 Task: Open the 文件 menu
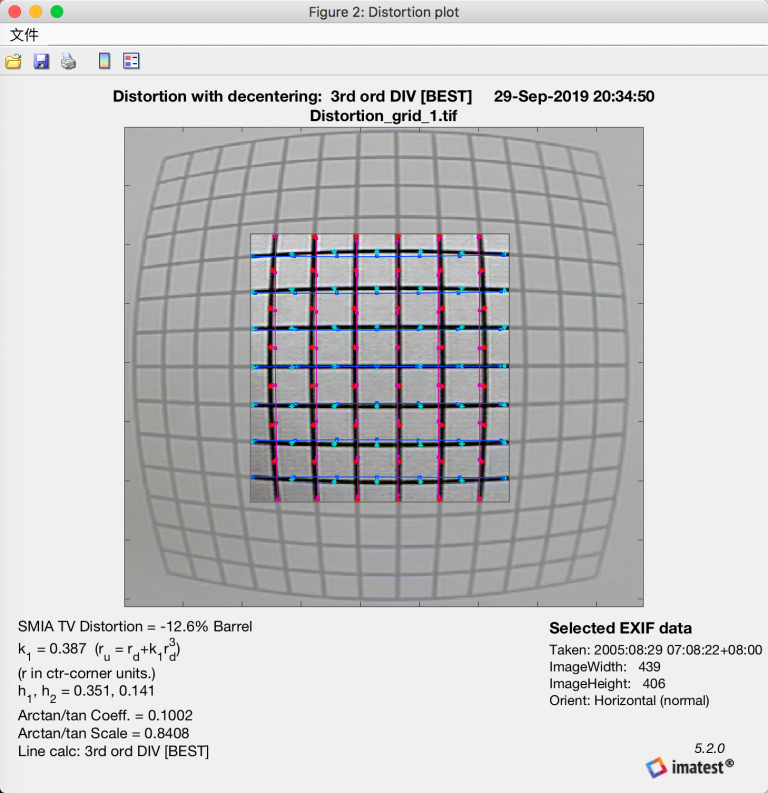click(x=24, y=35)
